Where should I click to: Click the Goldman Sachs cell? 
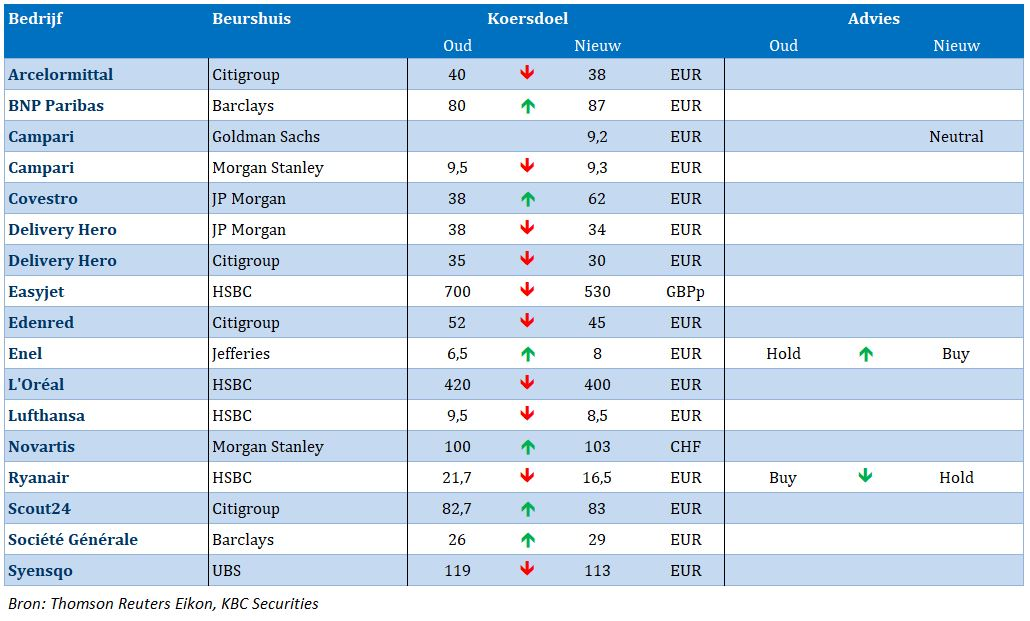tap(266, 136)
